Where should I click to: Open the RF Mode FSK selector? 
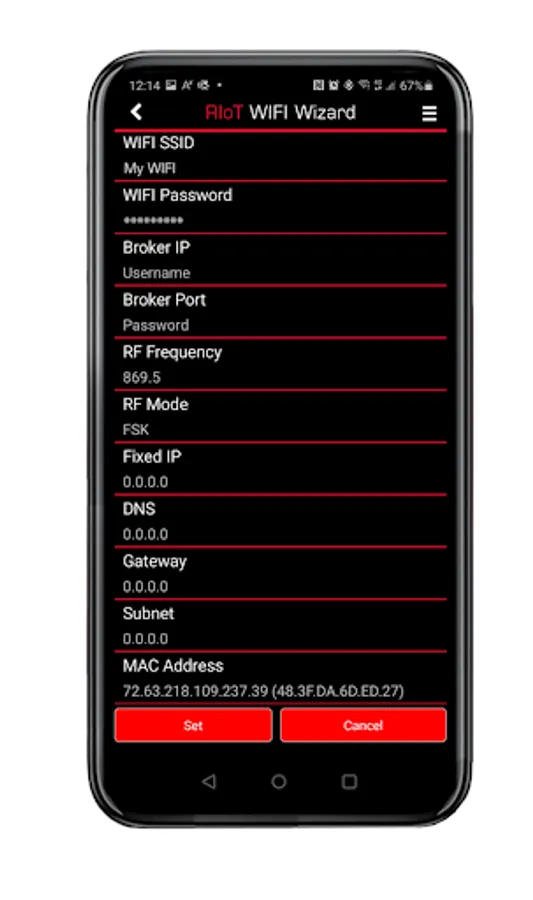pyautogui.click(x=281, y=417)
